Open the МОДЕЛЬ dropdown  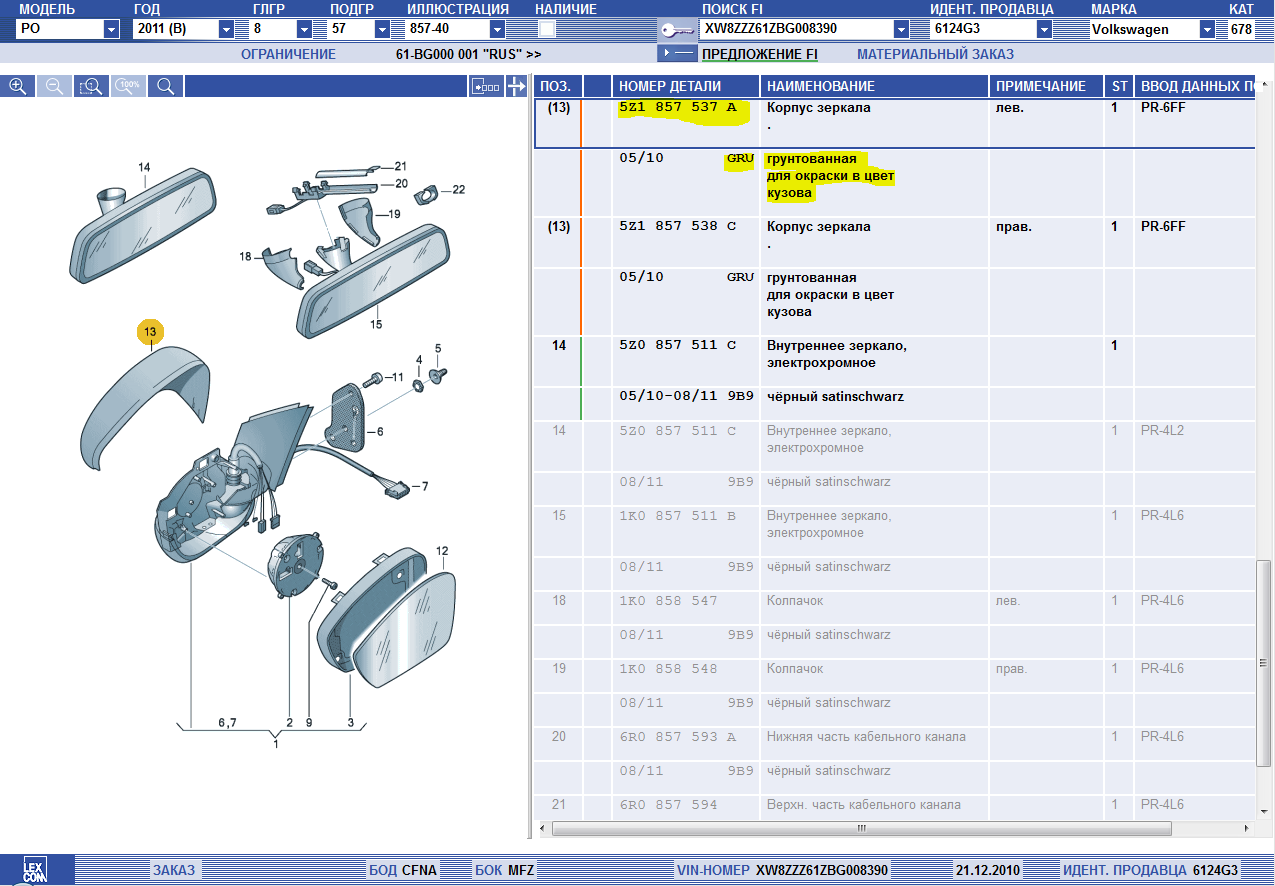click(x=111, y=30)
